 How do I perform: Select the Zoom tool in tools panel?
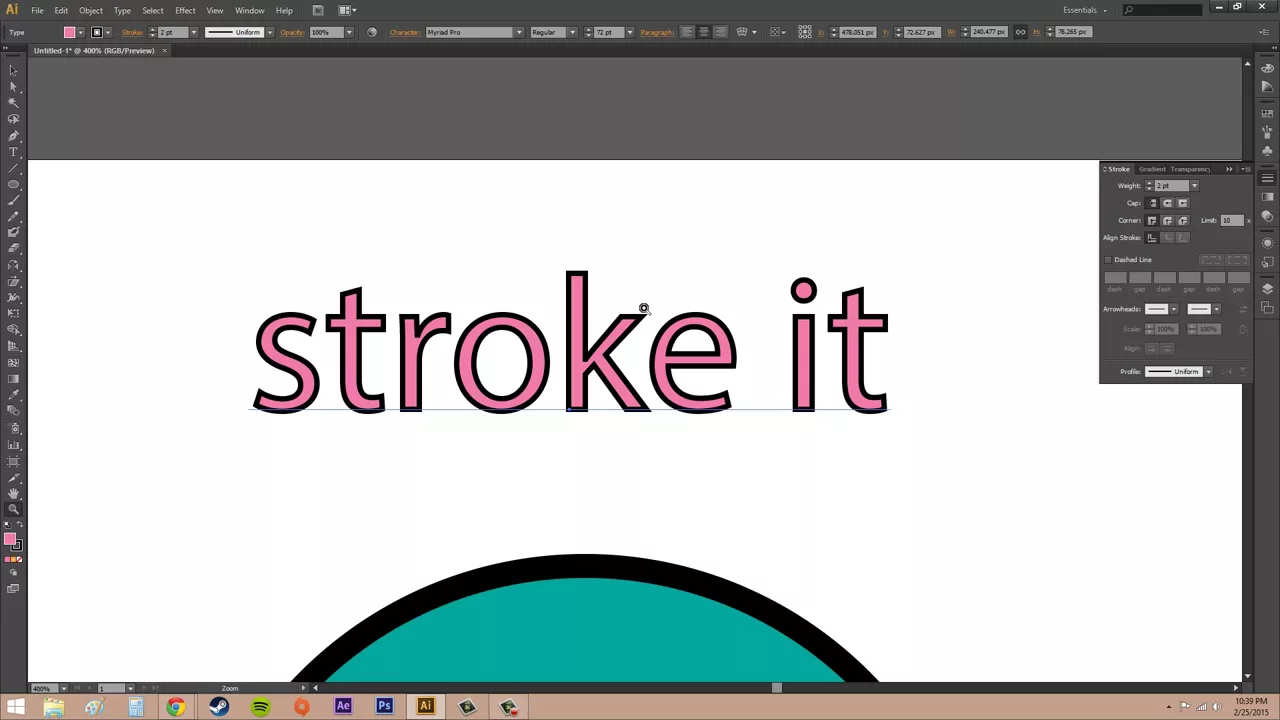[x=13, y=510]
